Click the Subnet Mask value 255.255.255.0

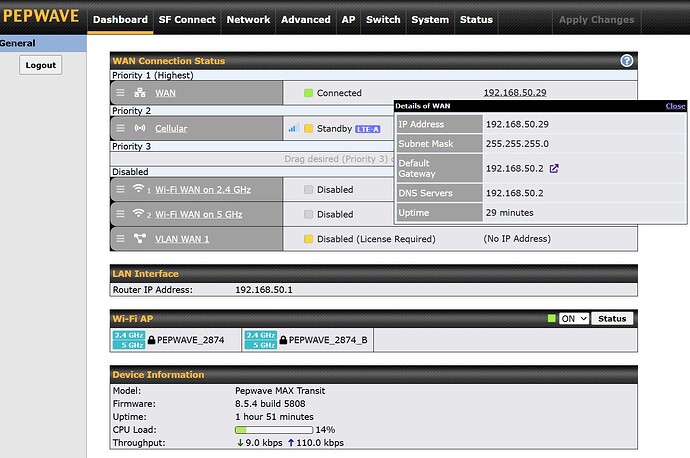[x=517, y=144]
